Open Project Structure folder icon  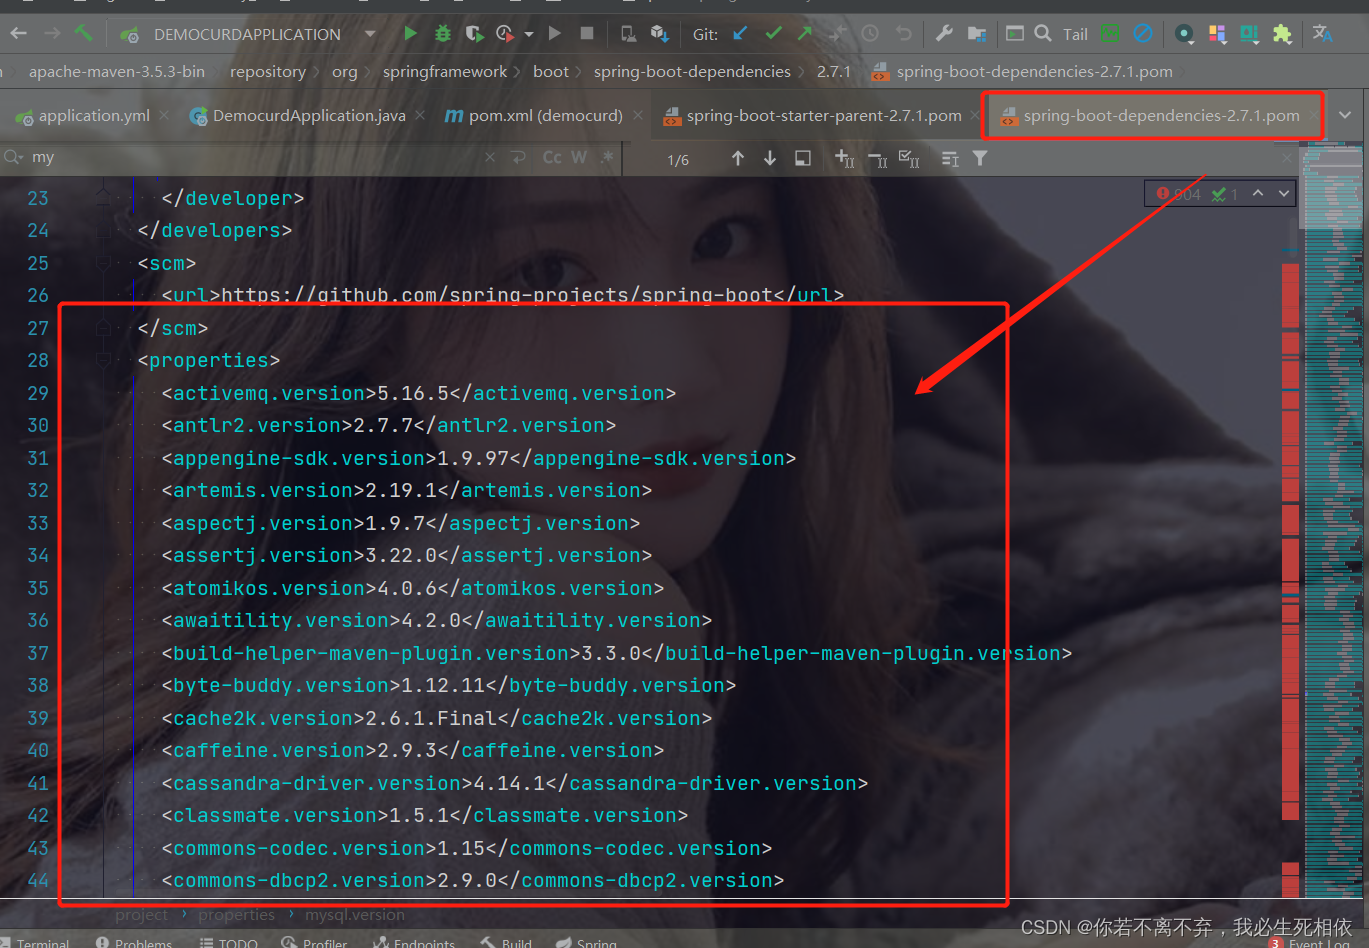(977, 34)
